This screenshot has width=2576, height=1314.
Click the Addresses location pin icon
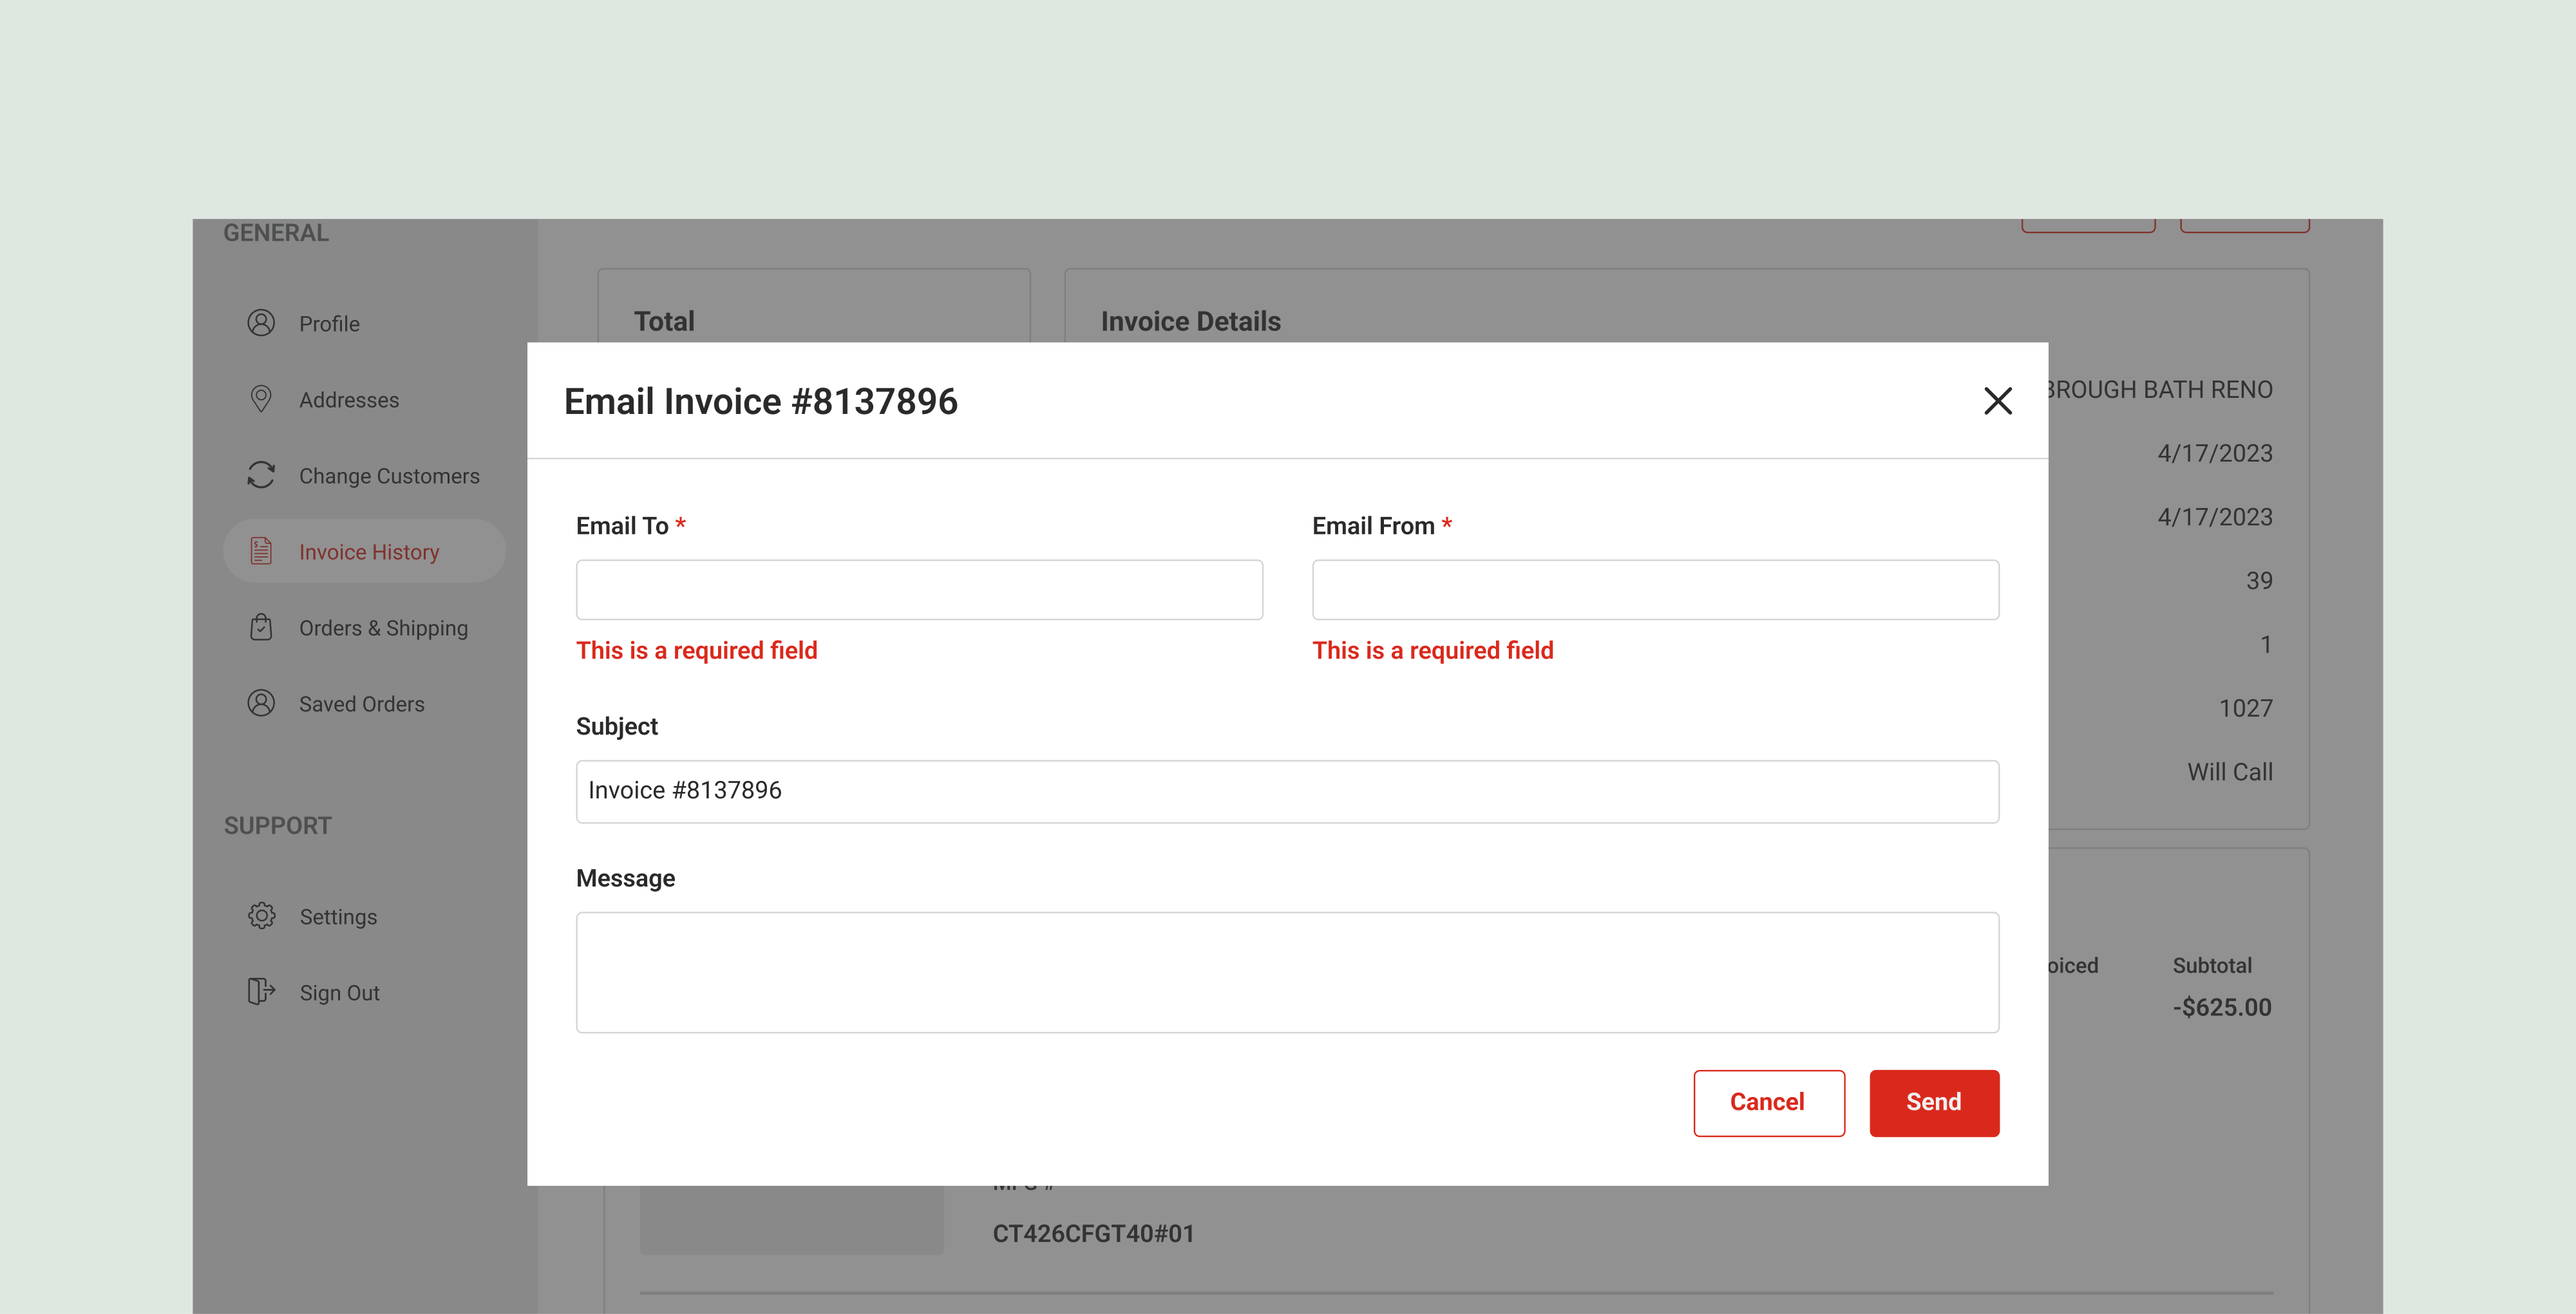pos(261,399)
